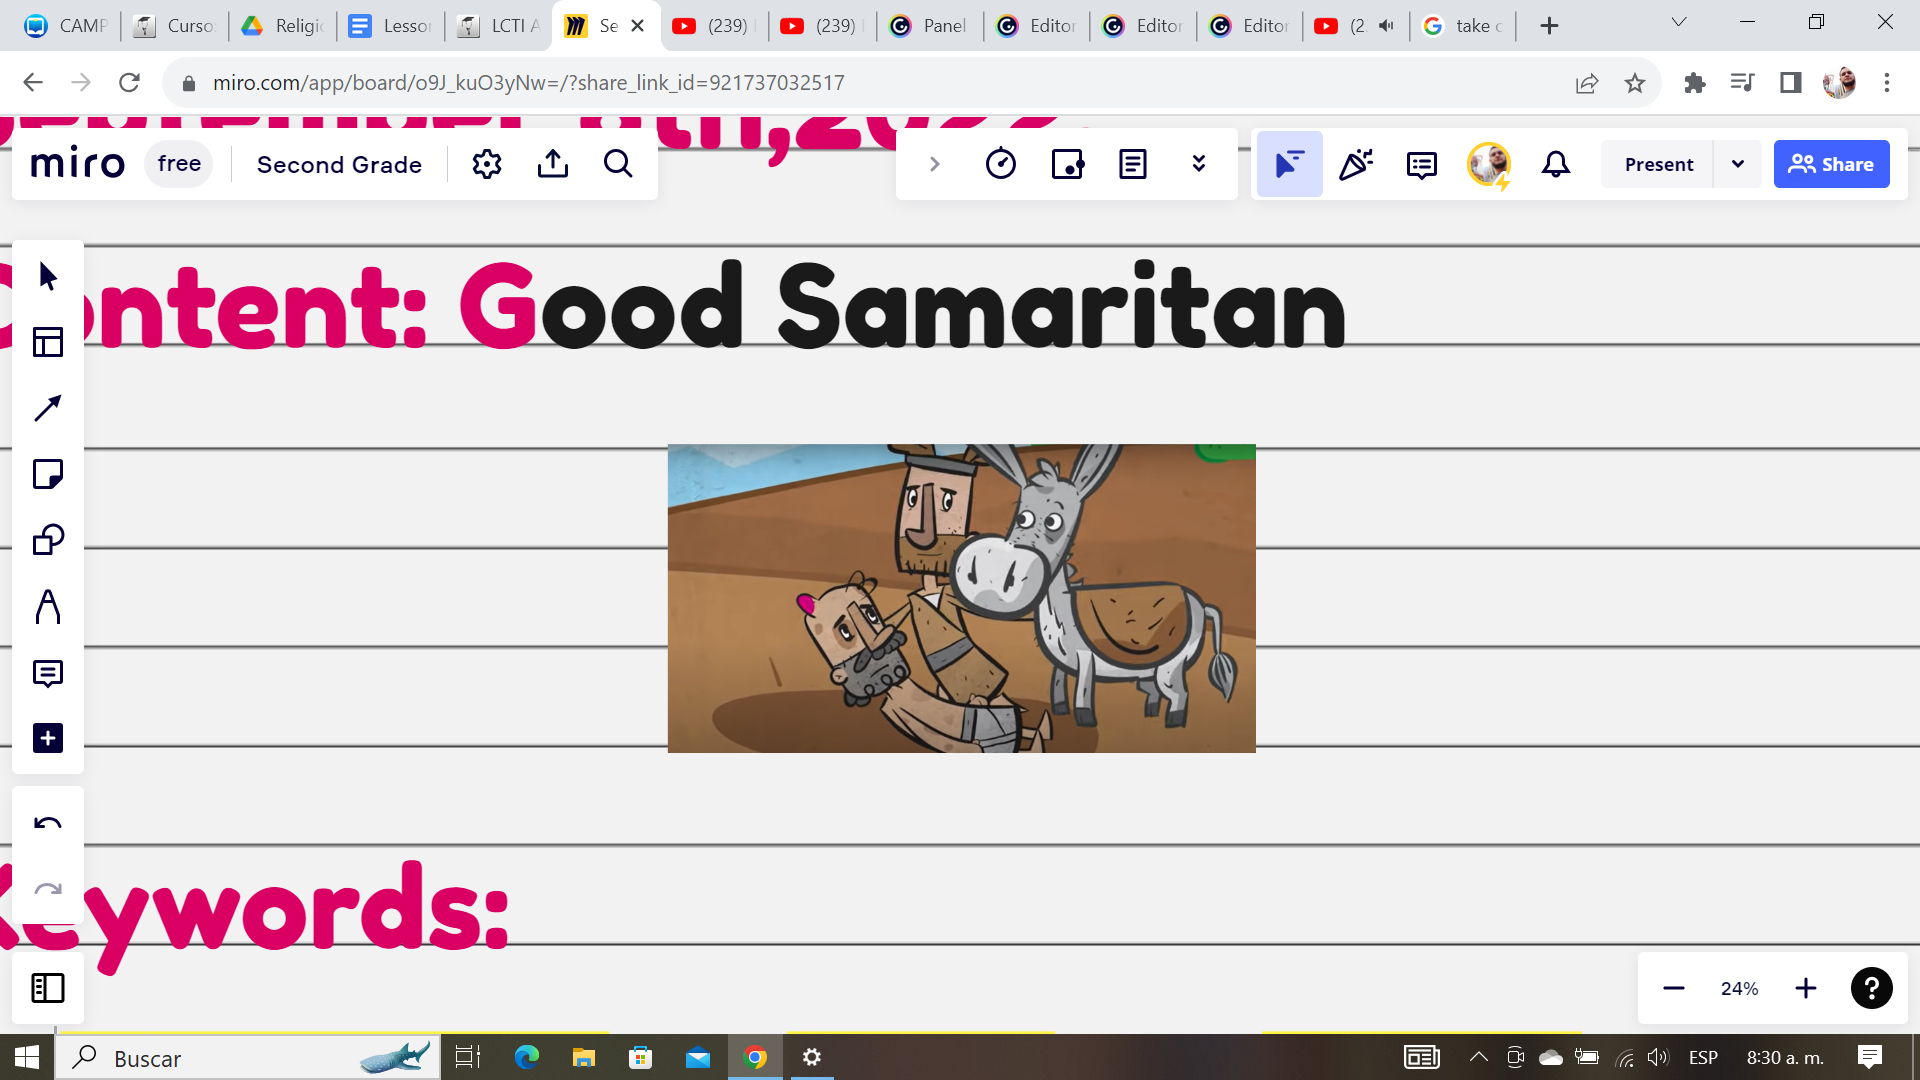
Task: Expand hidden collaboration tools with double chevron
Action: (1199, 164)
